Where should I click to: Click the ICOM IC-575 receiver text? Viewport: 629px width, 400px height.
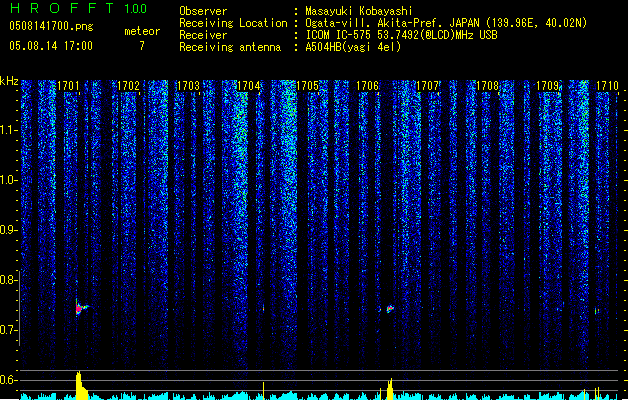click(x=401, y=35)
